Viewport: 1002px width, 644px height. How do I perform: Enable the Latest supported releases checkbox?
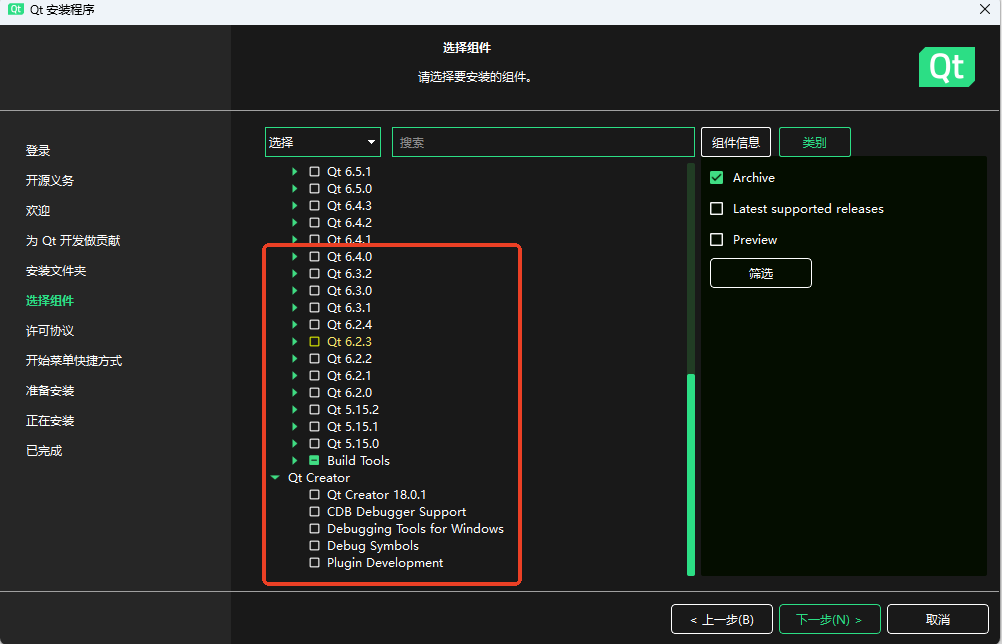tap(716, 209)
